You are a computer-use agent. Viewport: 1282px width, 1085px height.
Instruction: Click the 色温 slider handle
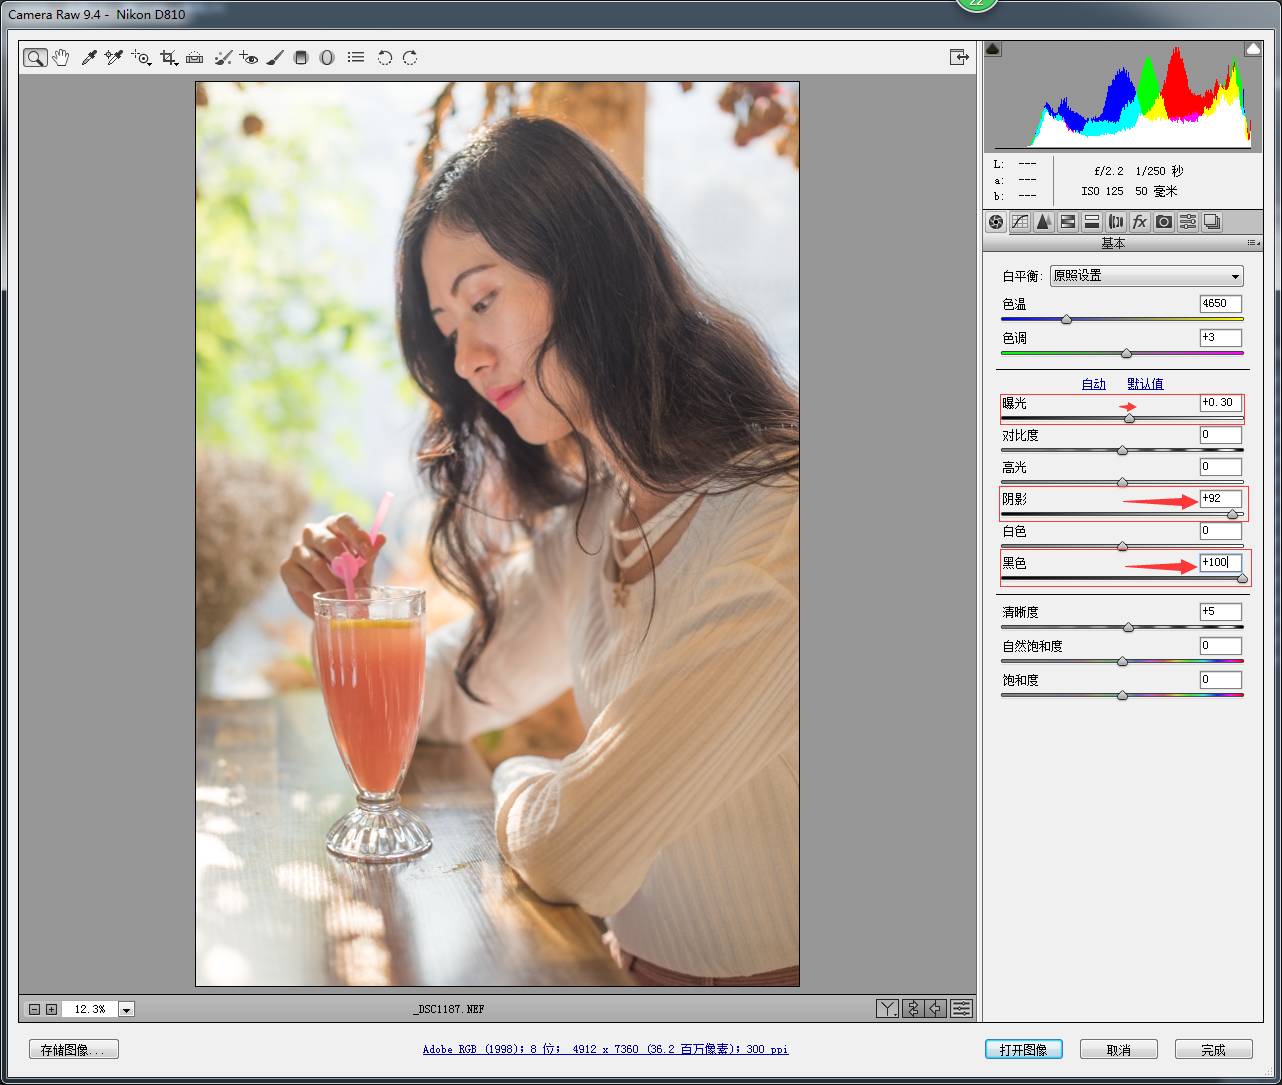(x=1066, y=319)
